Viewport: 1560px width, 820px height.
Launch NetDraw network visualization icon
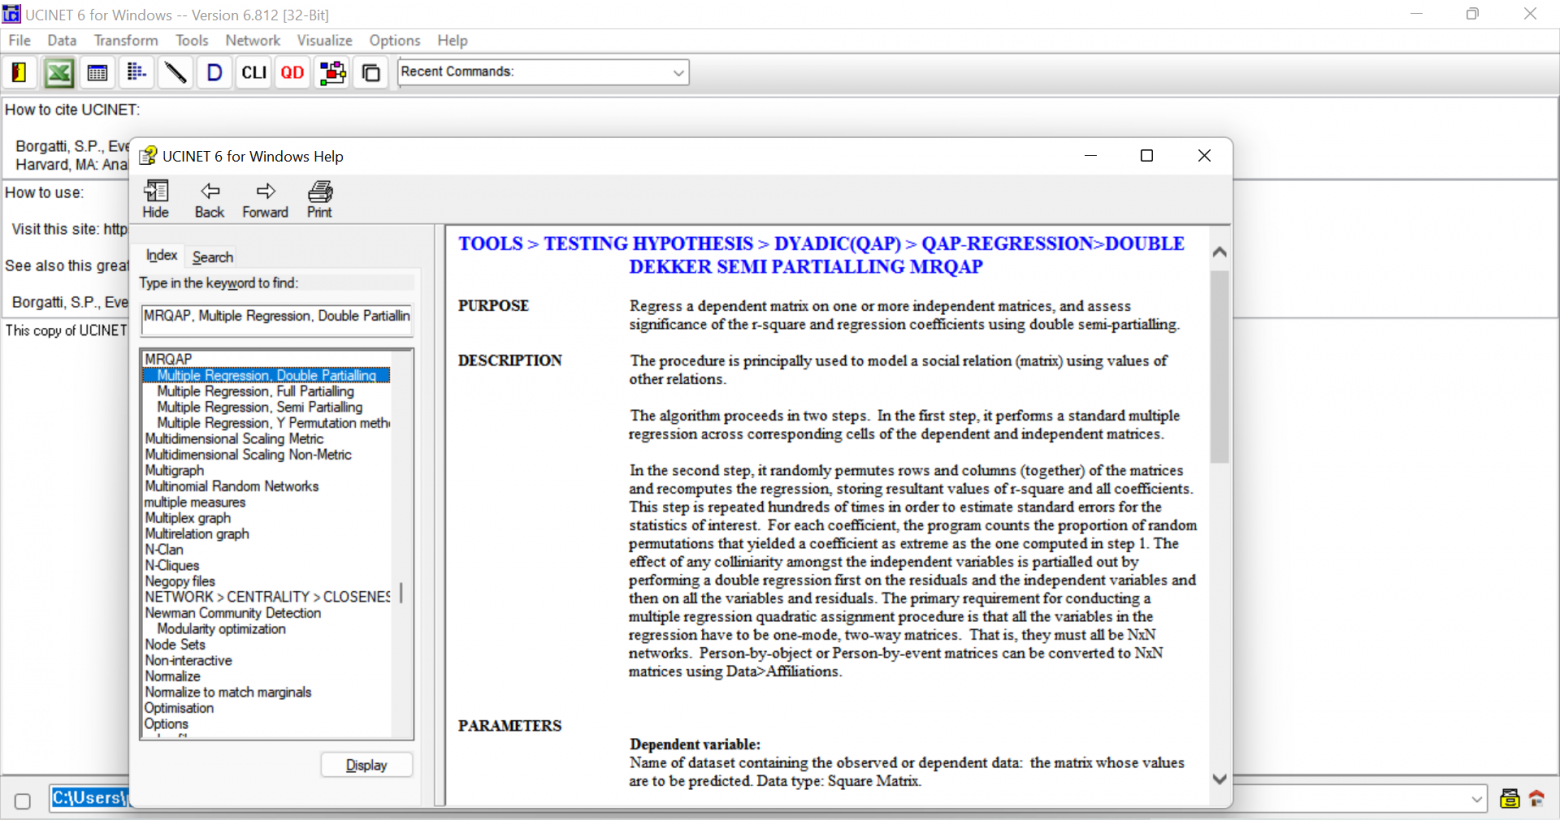coord(332,73)
